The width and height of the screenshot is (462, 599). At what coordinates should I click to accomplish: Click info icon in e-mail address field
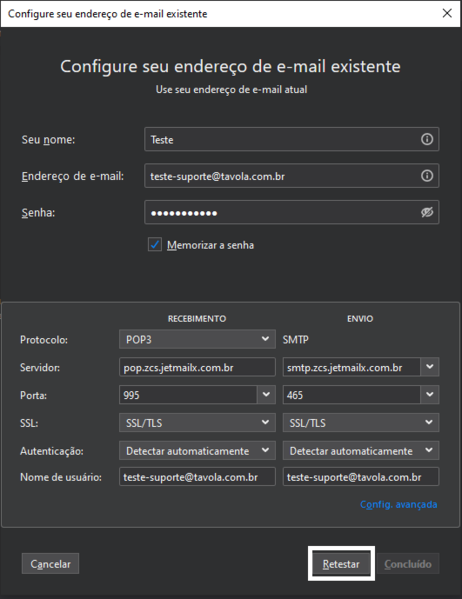click(427, 176)
